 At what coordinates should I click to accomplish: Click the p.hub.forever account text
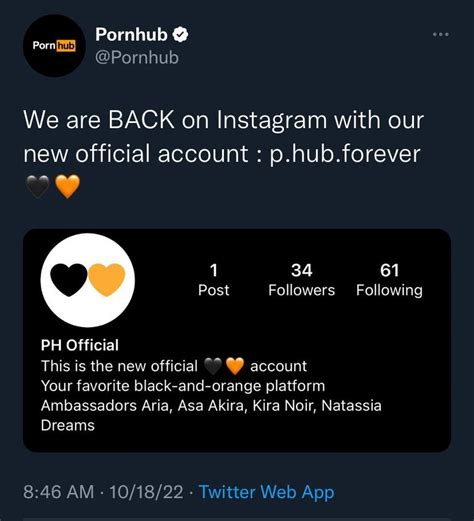click(x=345, y=154)
